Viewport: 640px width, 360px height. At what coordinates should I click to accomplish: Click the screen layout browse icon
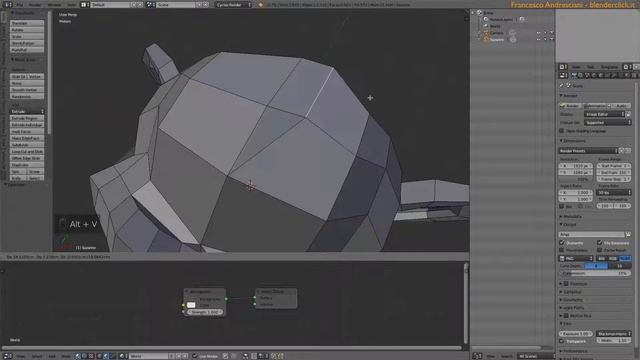pyautogui.click(x=84, y=4)
